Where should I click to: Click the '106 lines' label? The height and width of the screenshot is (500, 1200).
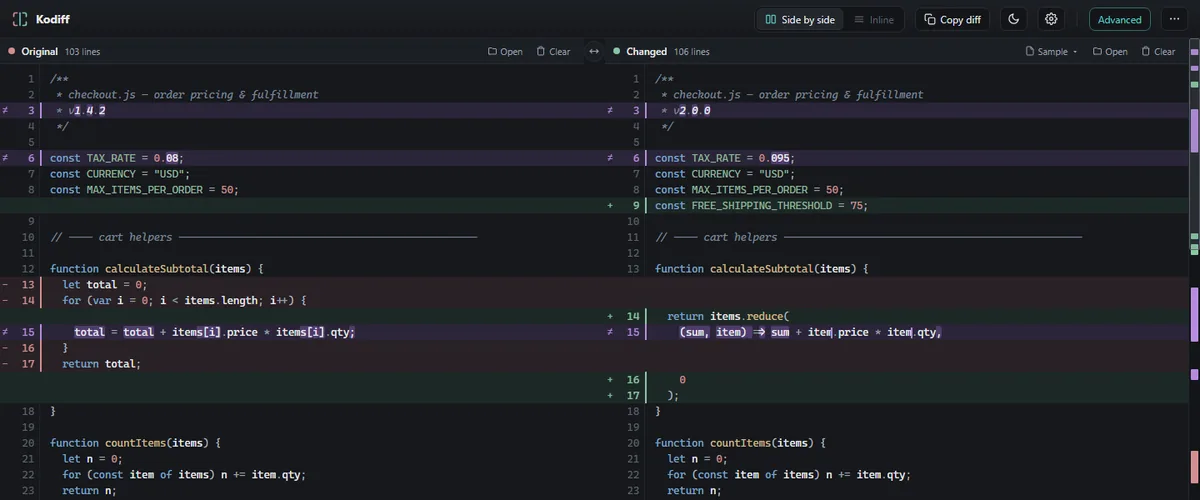click(692, 51)
